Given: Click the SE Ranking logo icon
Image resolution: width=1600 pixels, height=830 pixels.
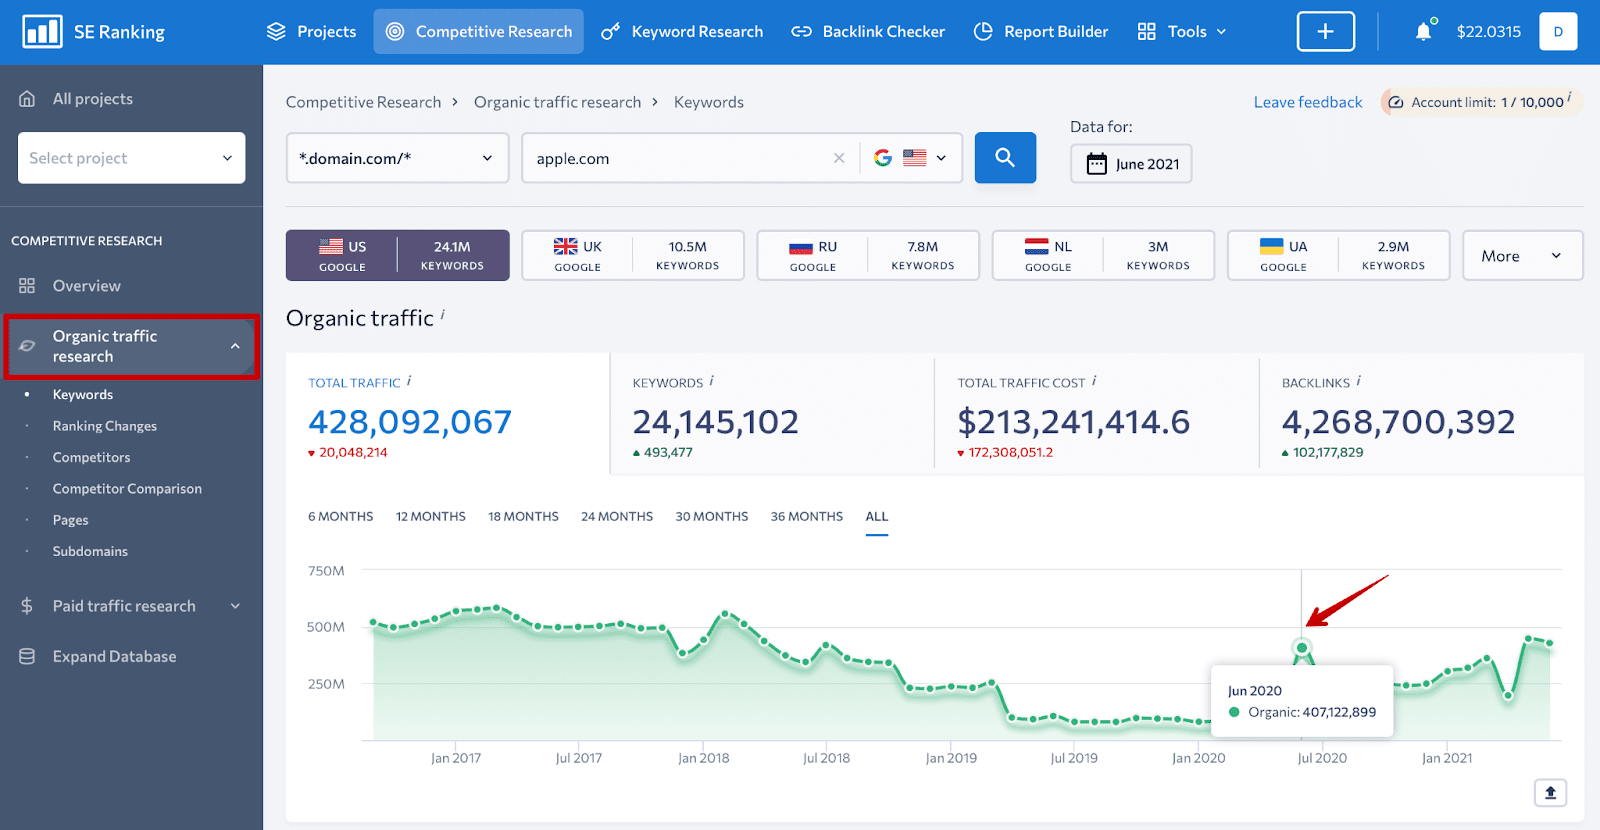Looking at the screenshot, I should pos(42,32).
